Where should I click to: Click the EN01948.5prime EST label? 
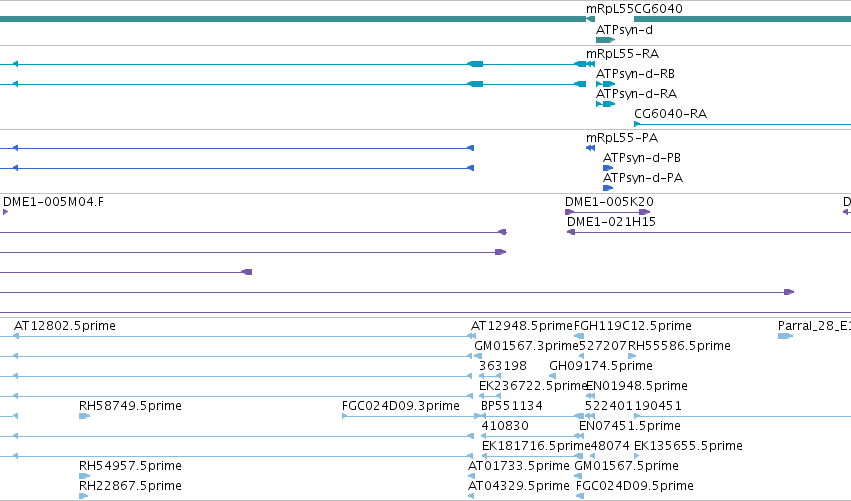(x=637, y=386)
